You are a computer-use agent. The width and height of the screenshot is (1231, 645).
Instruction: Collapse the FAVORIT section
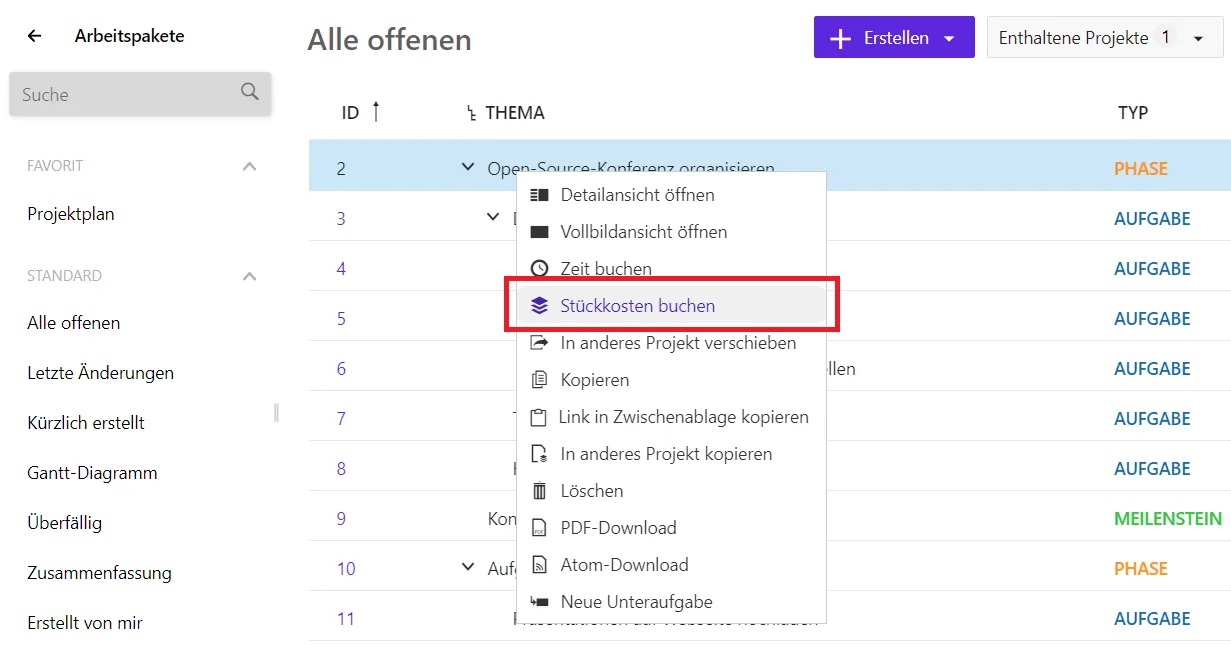[x=248, y=166]
